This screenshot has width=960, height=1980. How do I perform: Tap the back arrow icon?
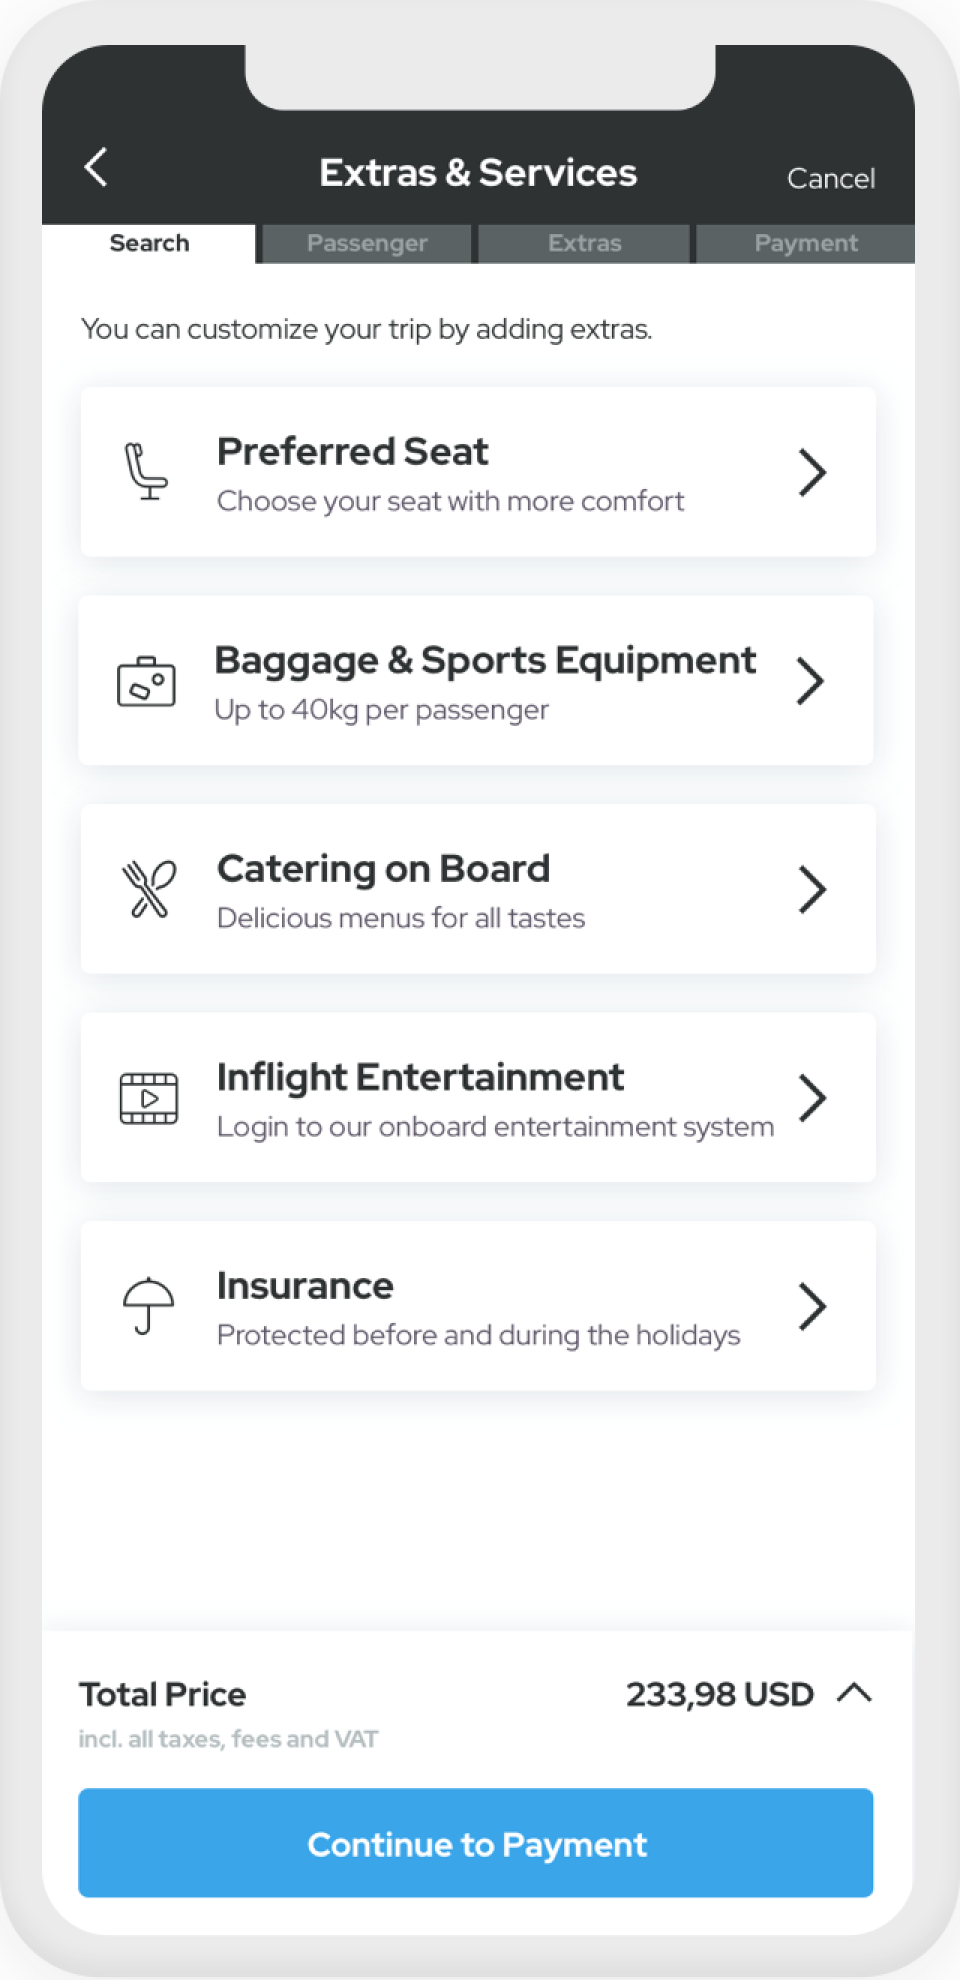click(96, 168)
